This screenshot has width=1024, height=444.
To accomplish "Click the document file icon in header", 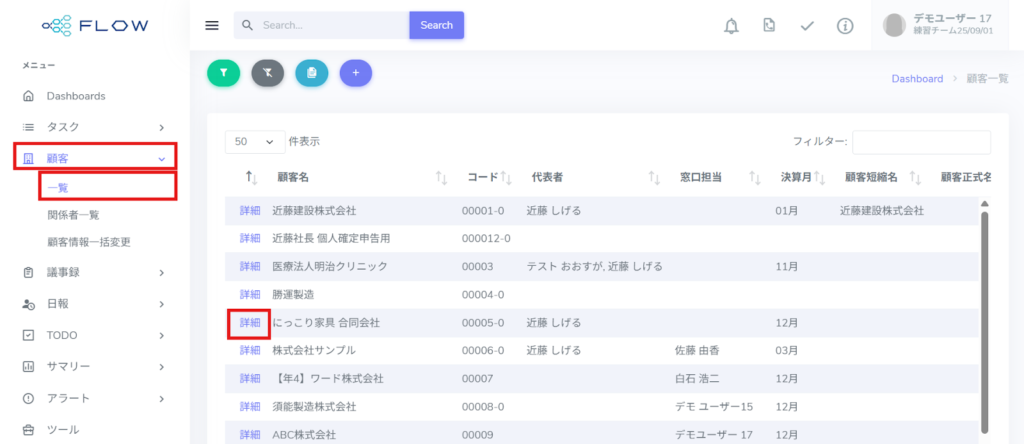I will click(768, 26).
